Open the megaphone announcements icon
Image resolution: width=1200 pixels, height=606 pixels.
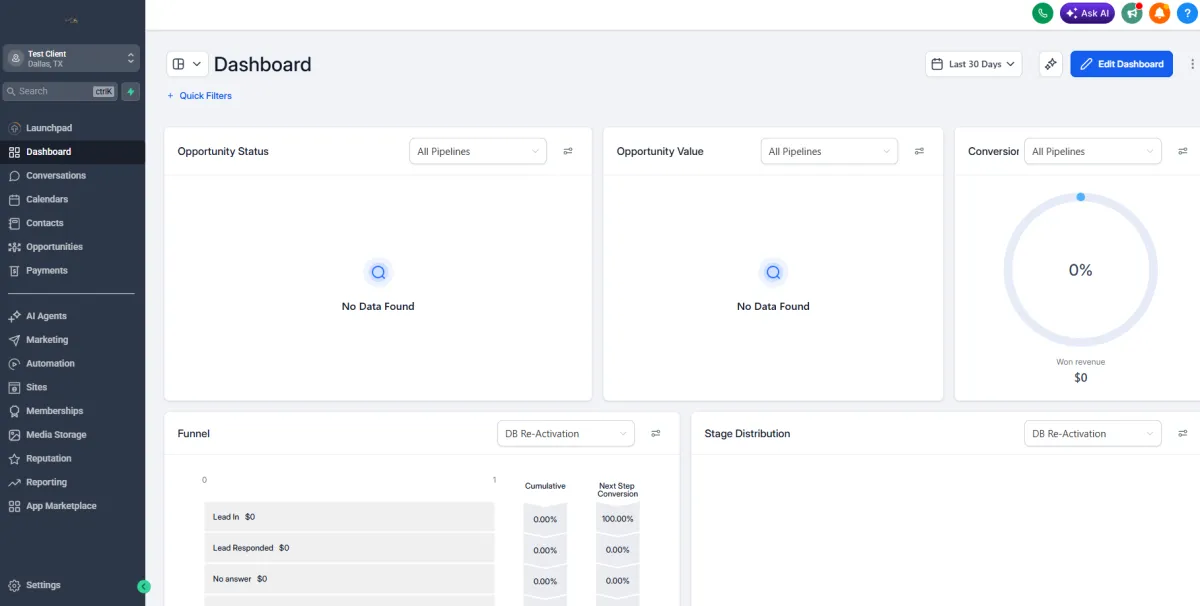point(1132,13)
